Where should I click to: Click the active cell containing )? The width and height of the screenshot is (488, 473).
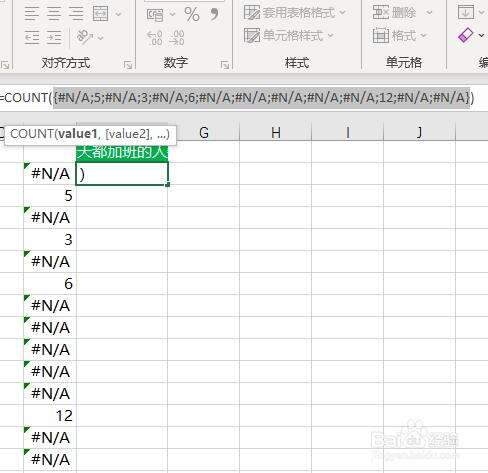122,174
